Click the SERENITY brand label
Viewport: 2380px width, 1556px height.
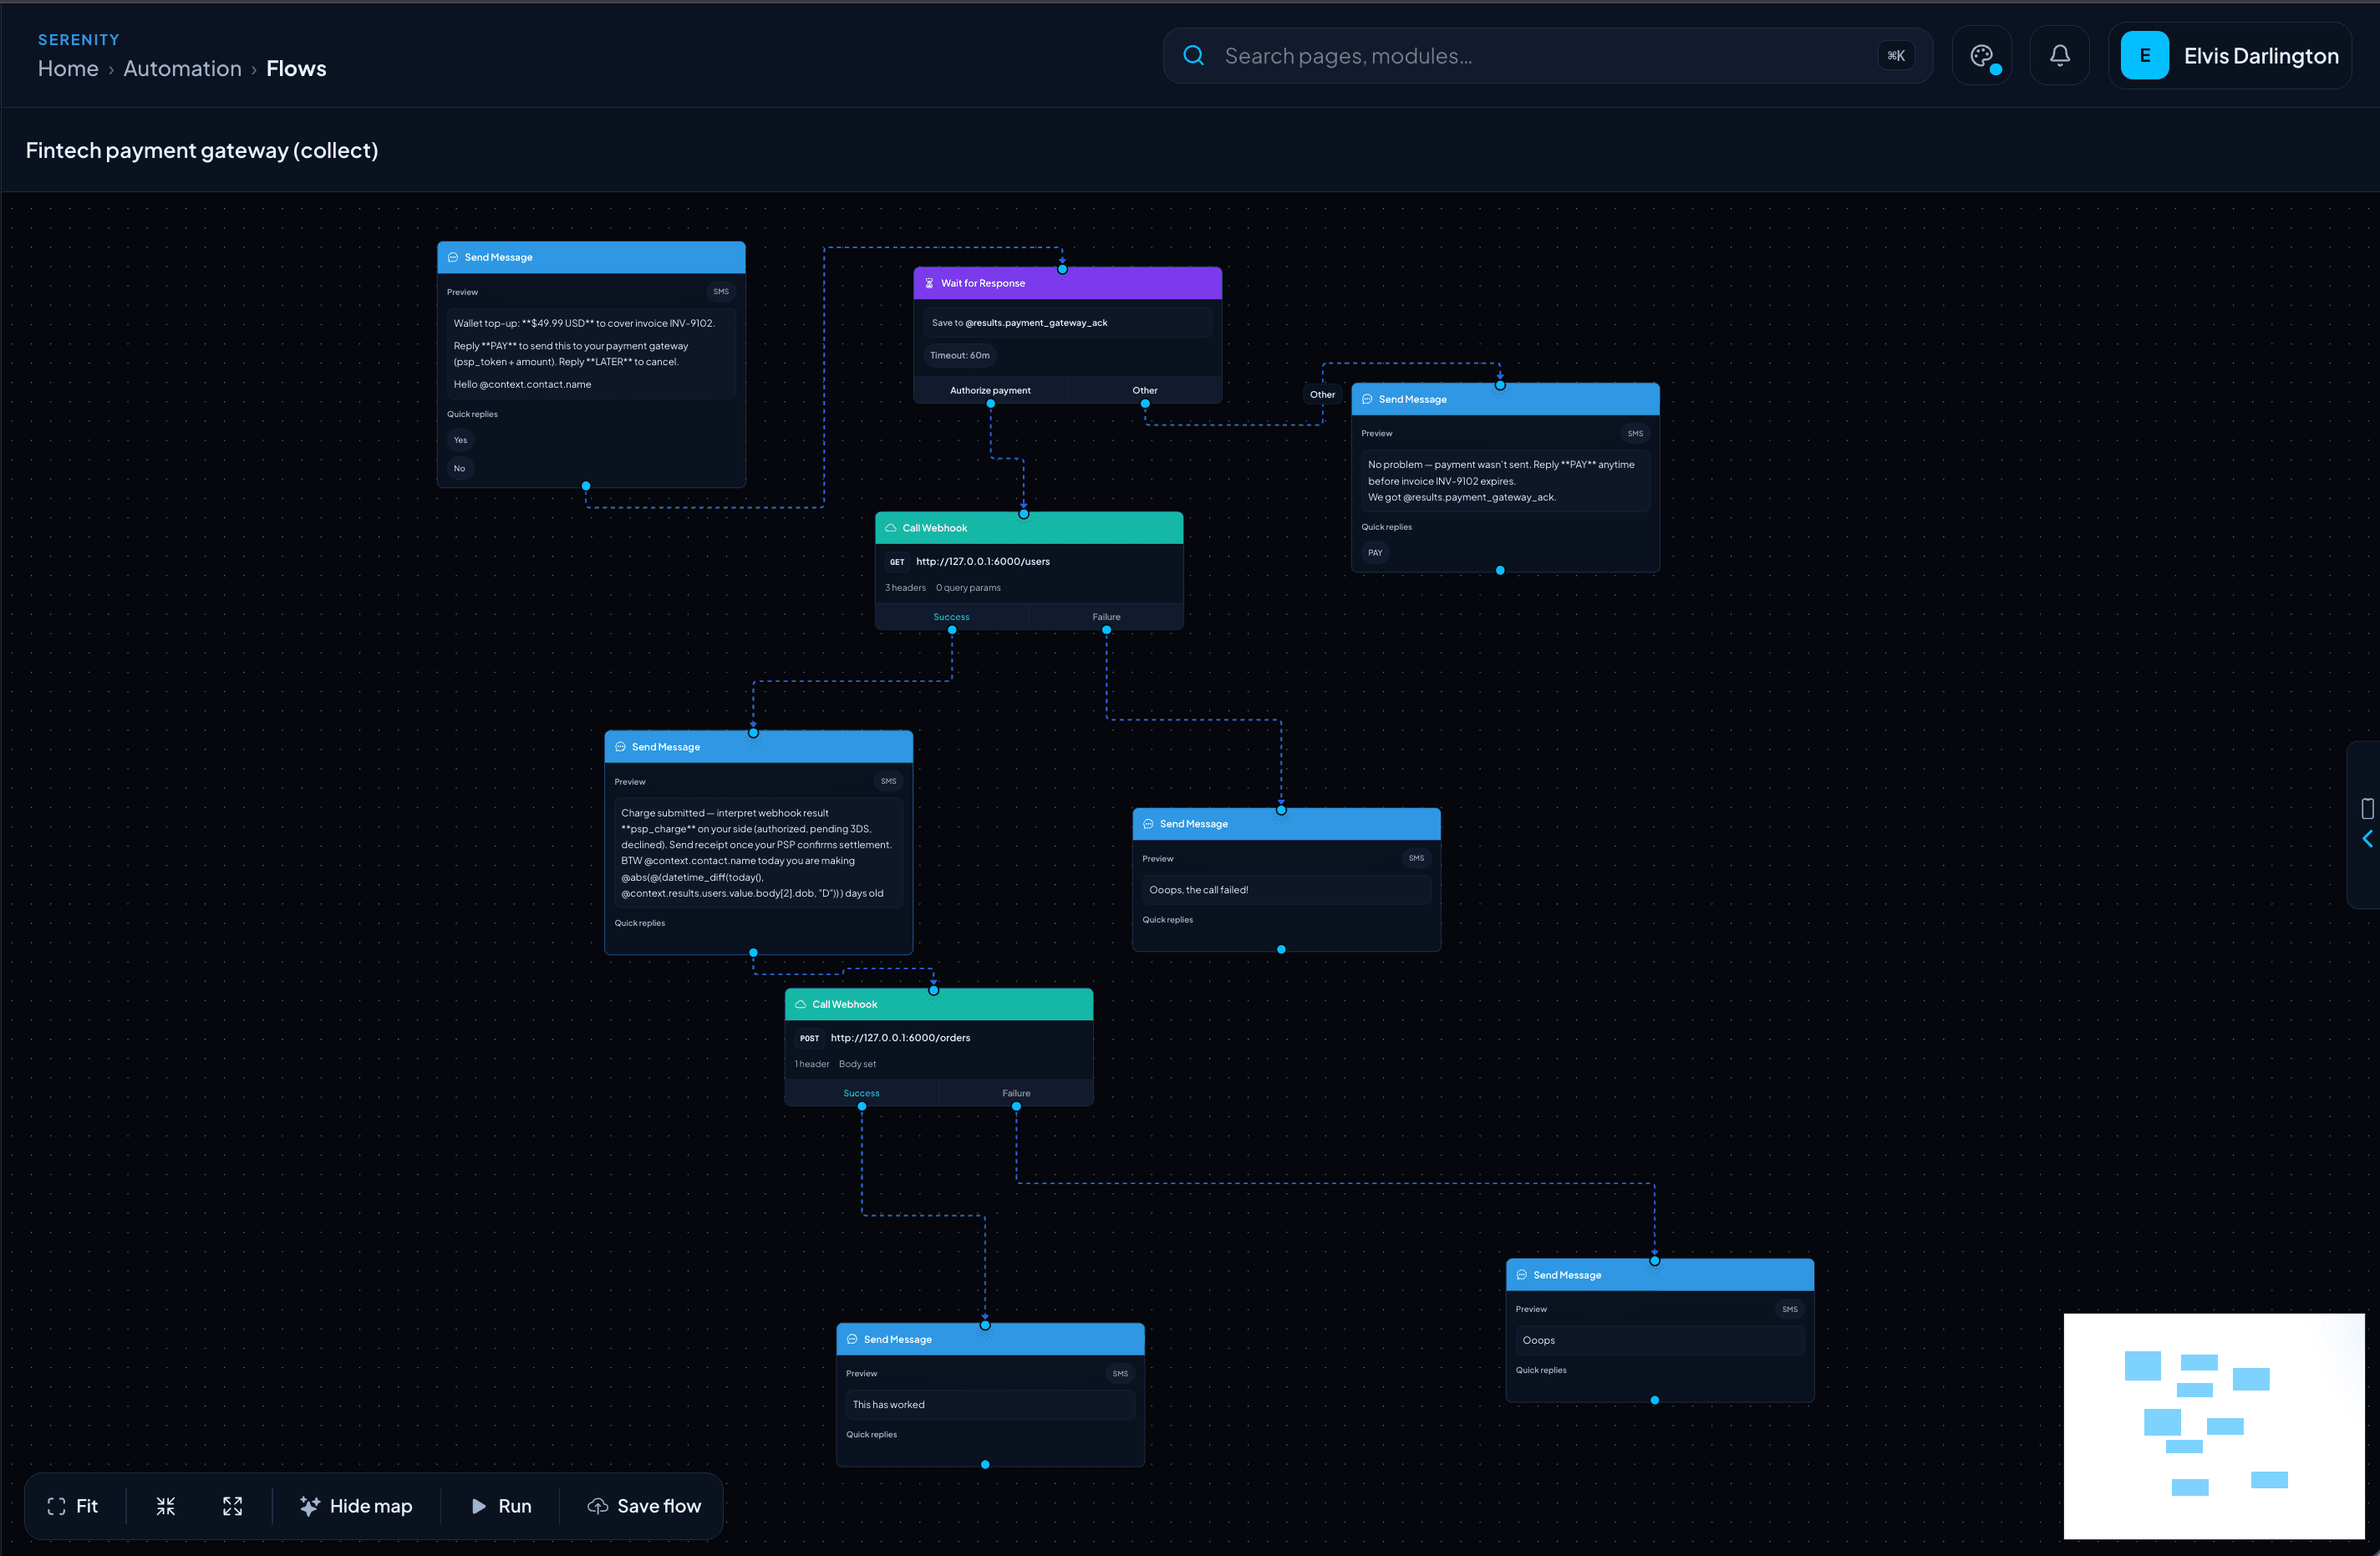[x=78, y=39]
